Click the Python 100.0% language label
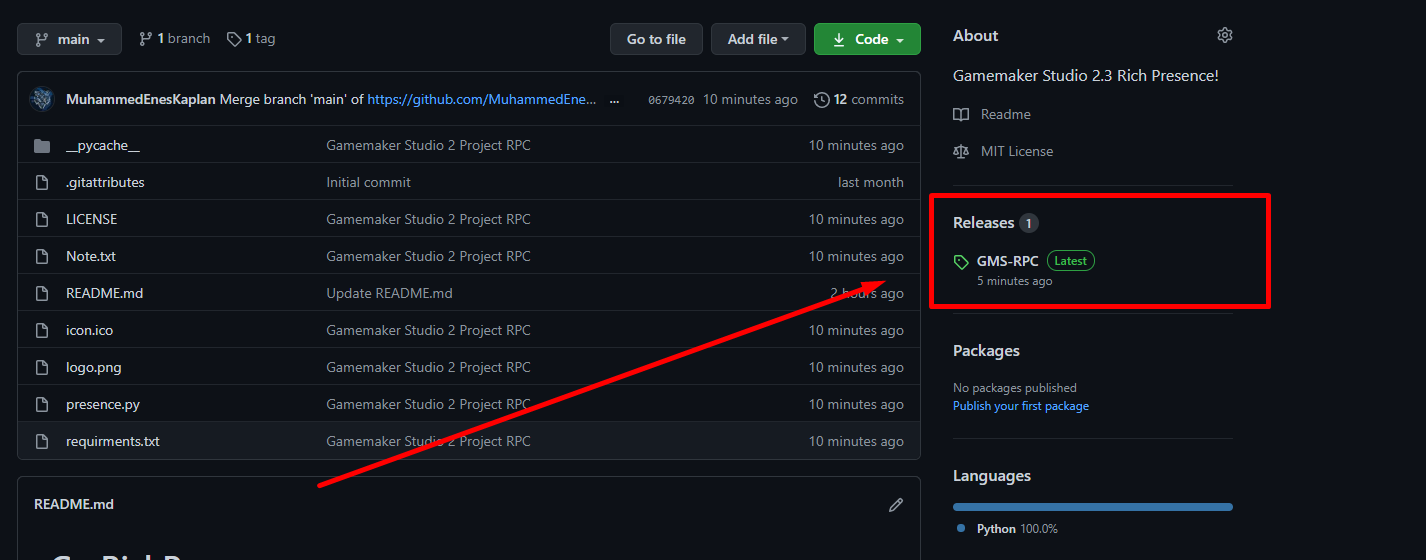Image resolution: width=1426 pixels, height=560 pixels. pyautogui.click(x=1017, y=528)
